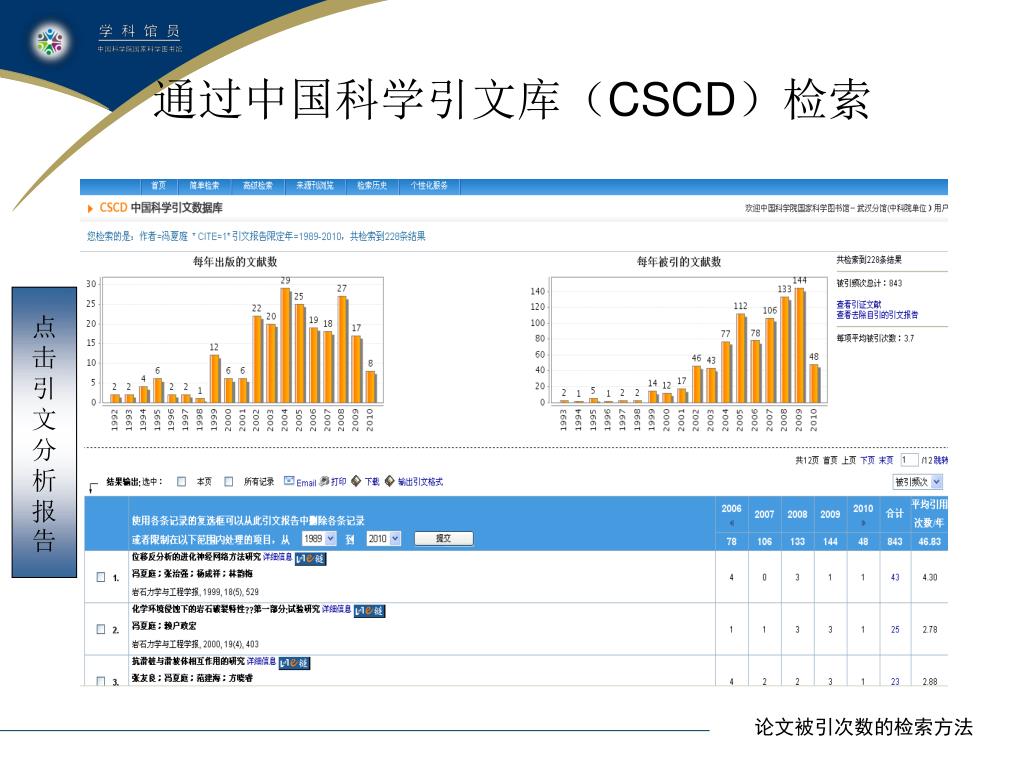Click the 2009 bar labeled 144
Viewport: 1024px width, 768px height.
coord(799,345)
